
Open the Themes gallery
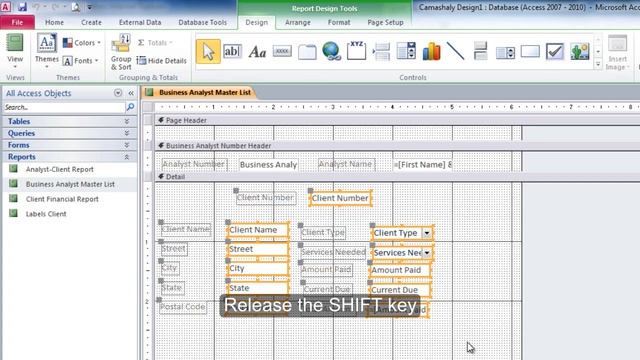(47, 51)
